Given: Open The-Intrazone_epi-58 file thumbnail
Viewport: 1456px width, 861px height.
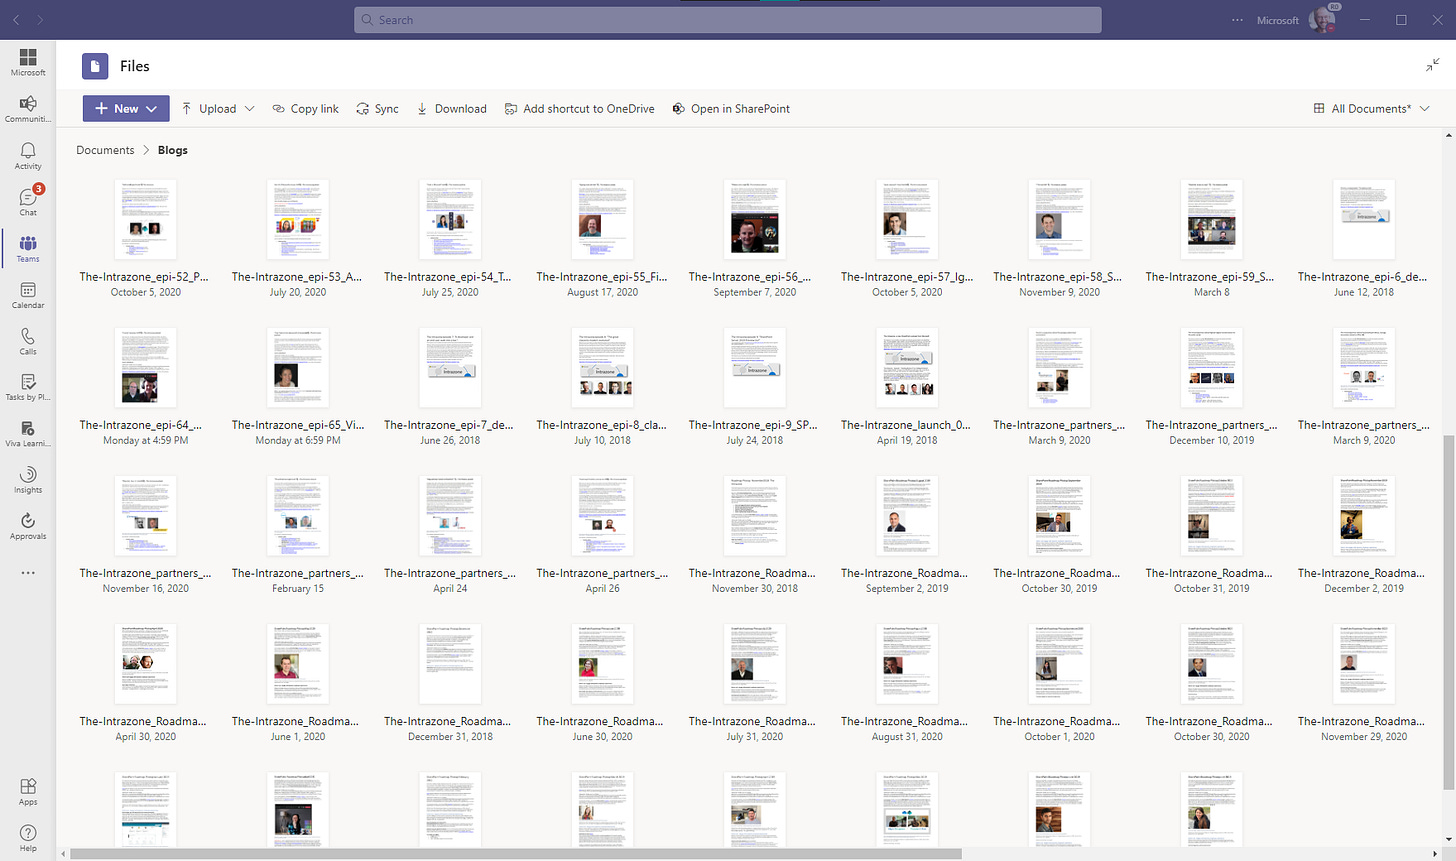Looking at the screenshot, I should [x=1059, y=220].
